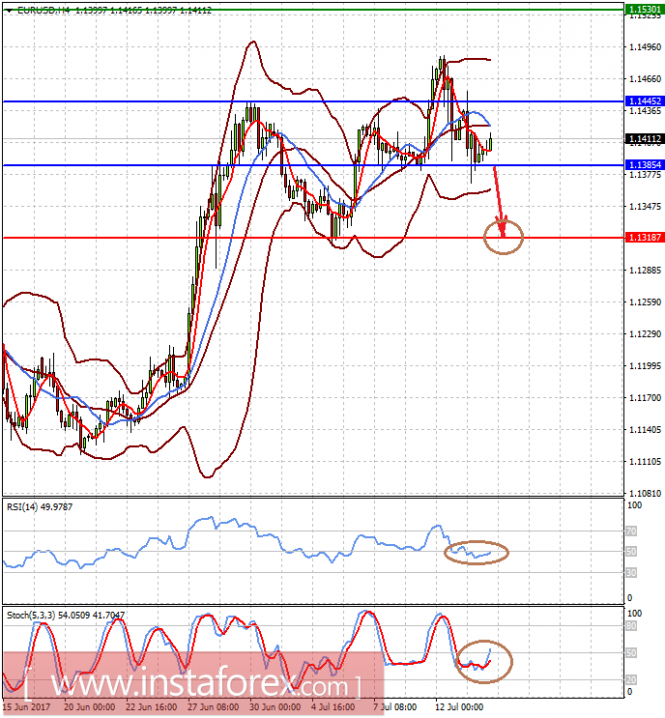Select the green horizontal line at chart top
The height and width of the screenshot is (718, 665).
point(300,8)
